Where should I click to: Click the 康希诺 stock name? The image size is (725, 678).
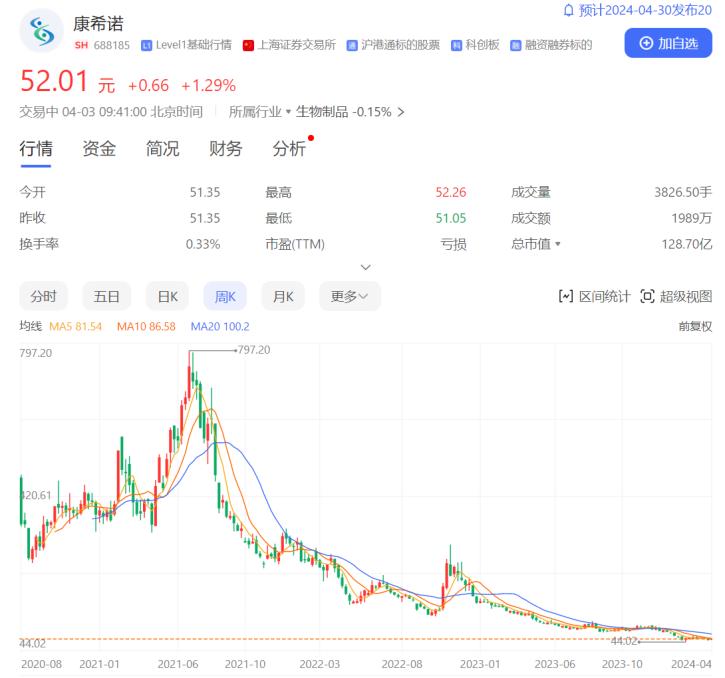click(x=98, y=24)
